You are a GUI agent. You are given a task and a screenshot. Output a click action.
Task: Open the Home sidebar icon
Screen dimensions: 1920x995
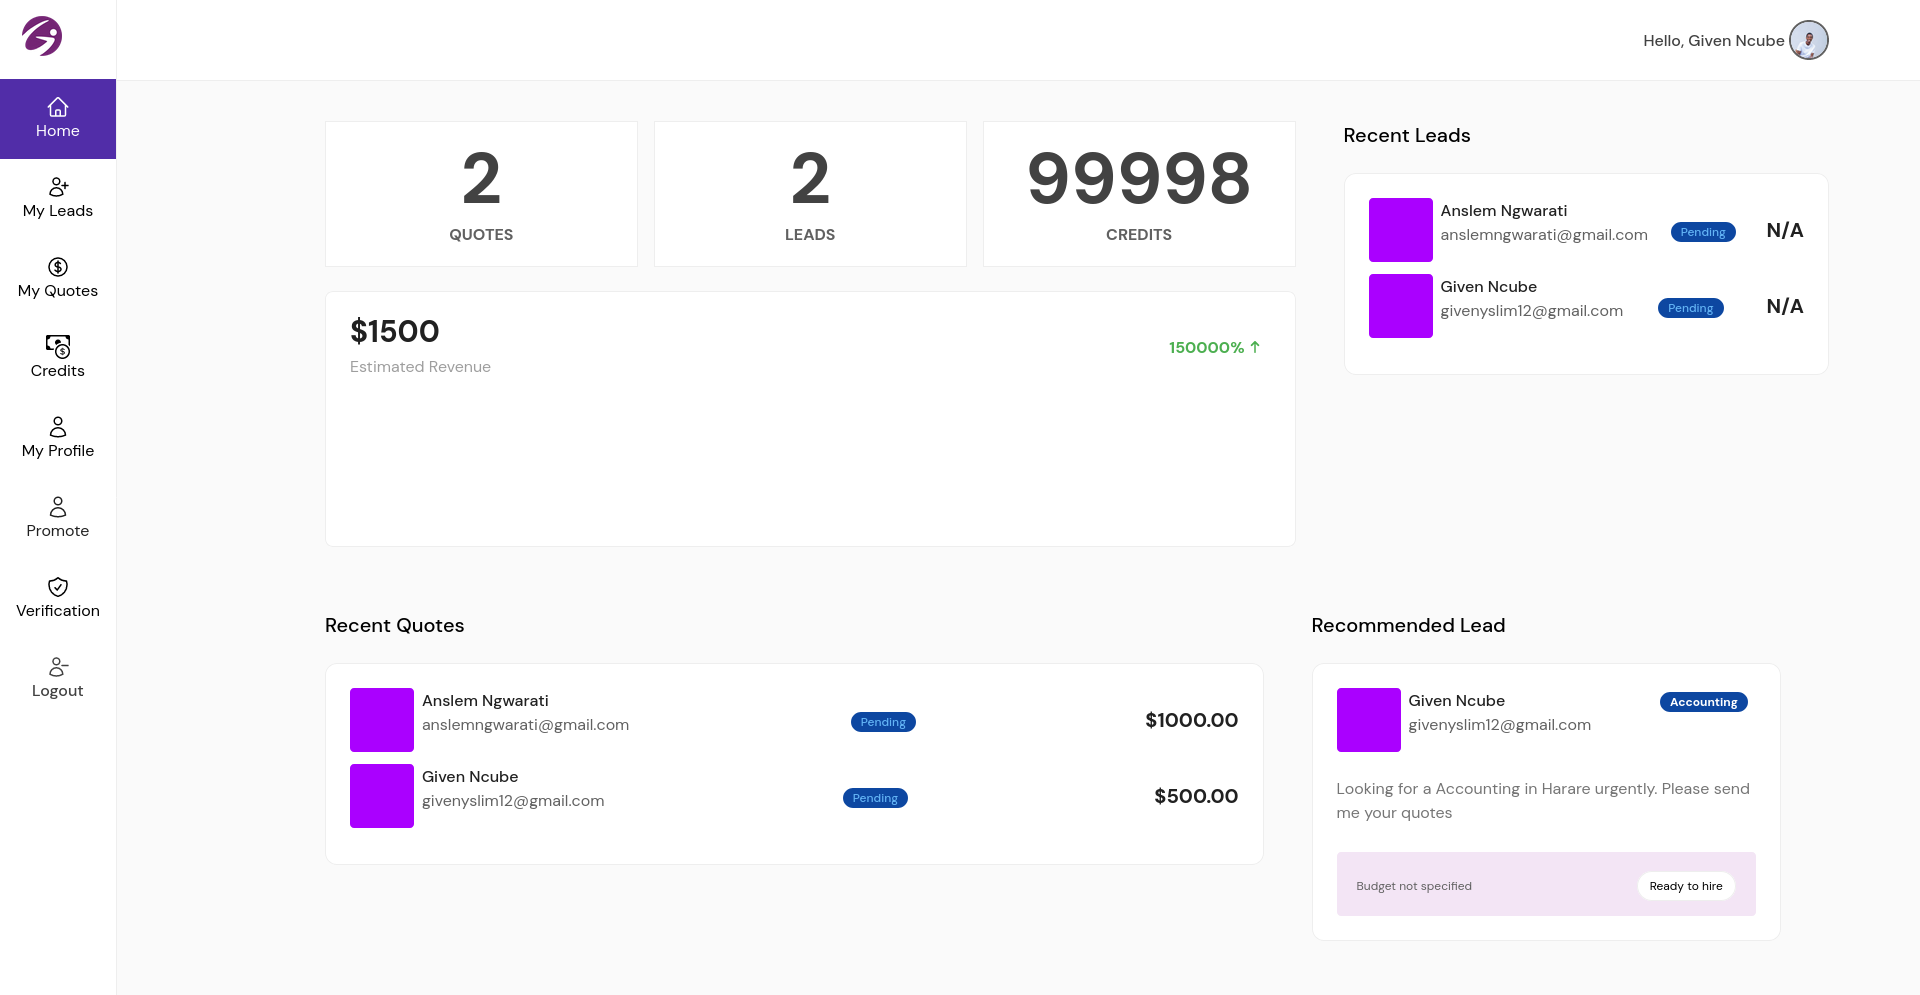tap(58, 107)
